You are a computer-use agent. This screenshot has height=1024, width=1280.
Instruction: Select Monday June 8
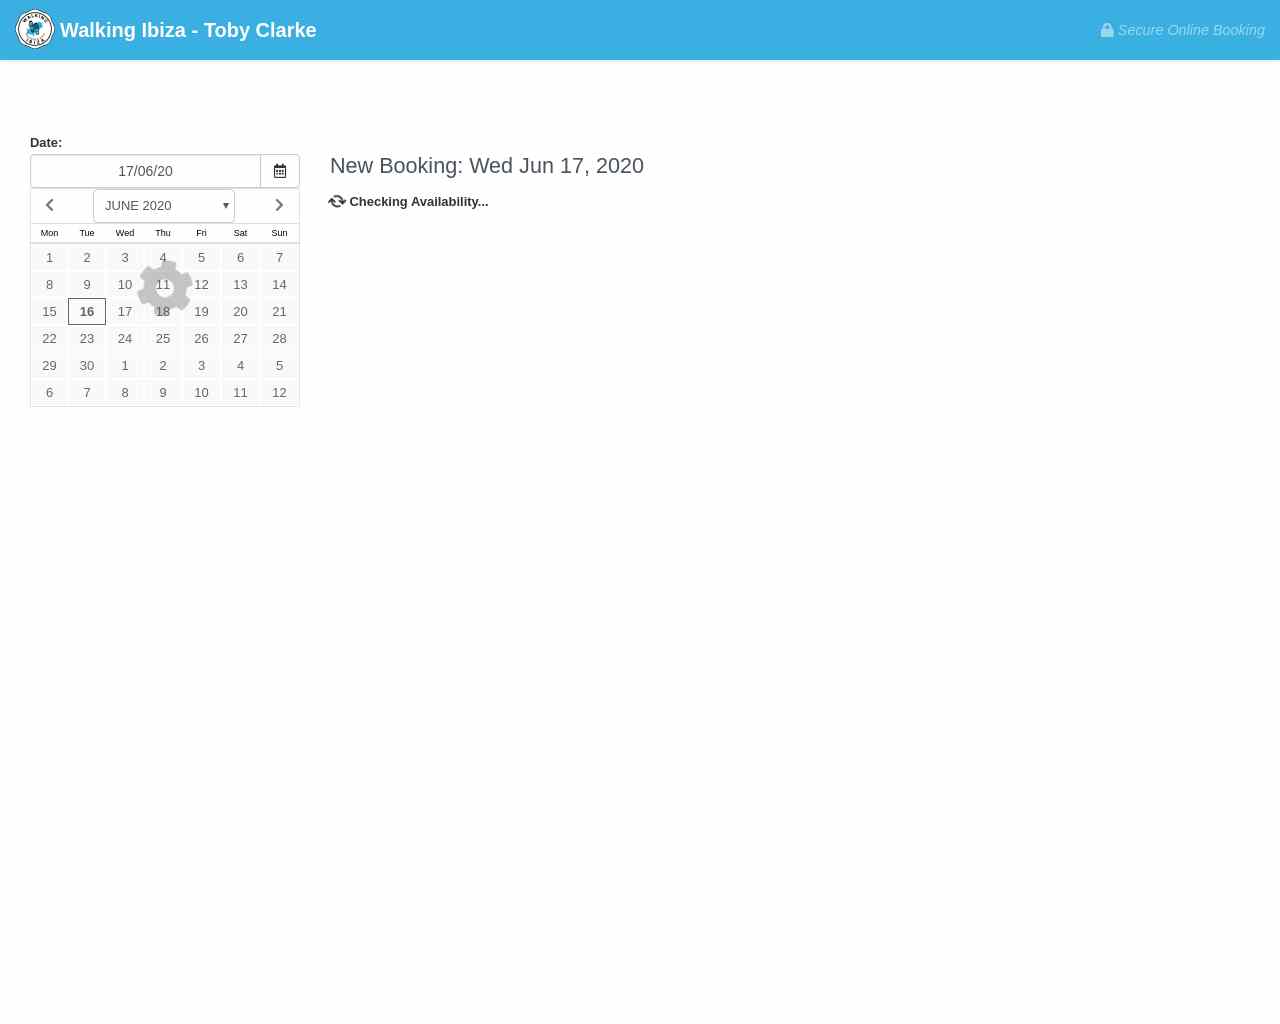point(49,285)
